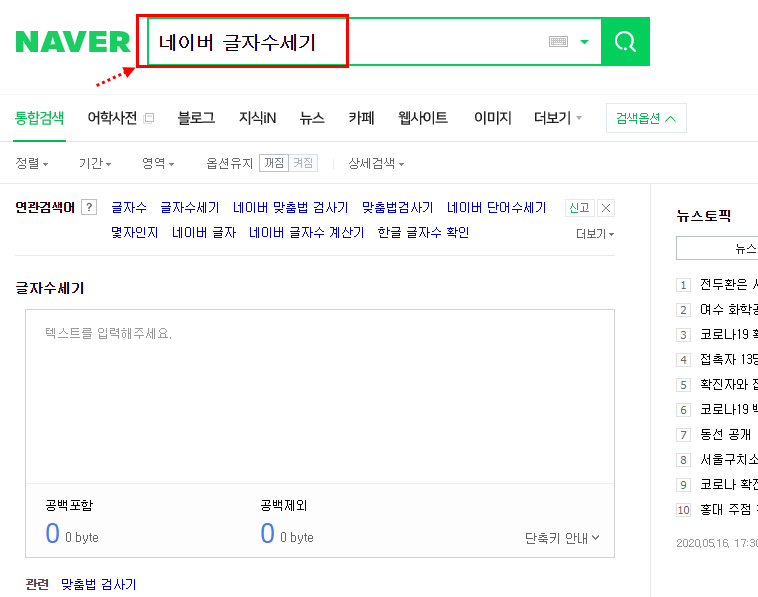Image resolution: width=758 pixels, height=597 pixels.
Task: Click the green search magnifier button
Action: [x=625, y=42]
